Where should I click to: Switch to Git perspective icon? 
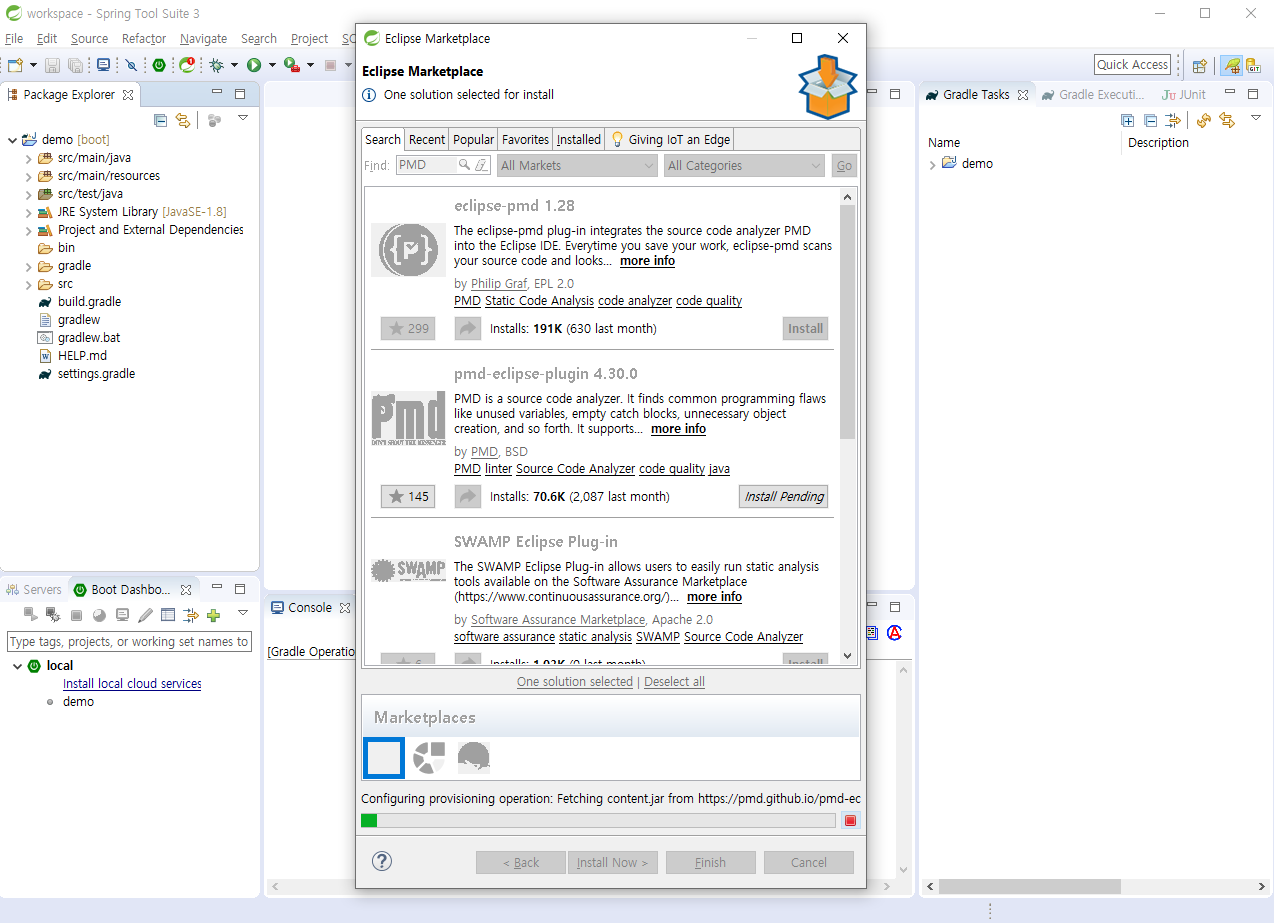pyautogui.click(x=1253, y=66)
